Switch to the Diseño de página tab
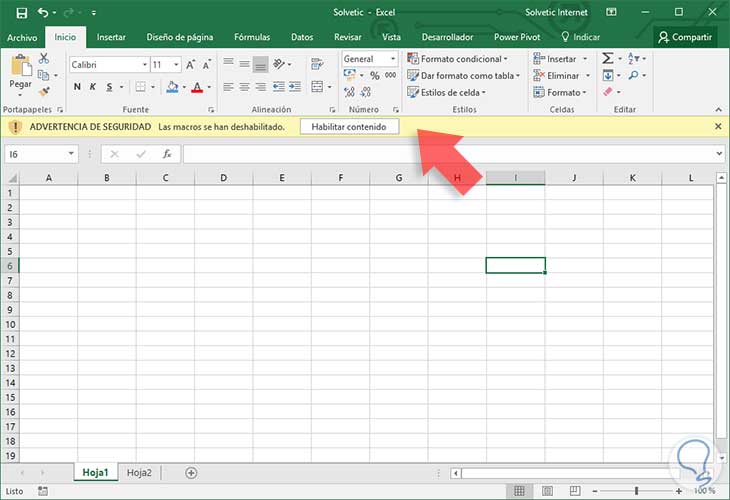The image size is (730, 500). tap(180, 37)
